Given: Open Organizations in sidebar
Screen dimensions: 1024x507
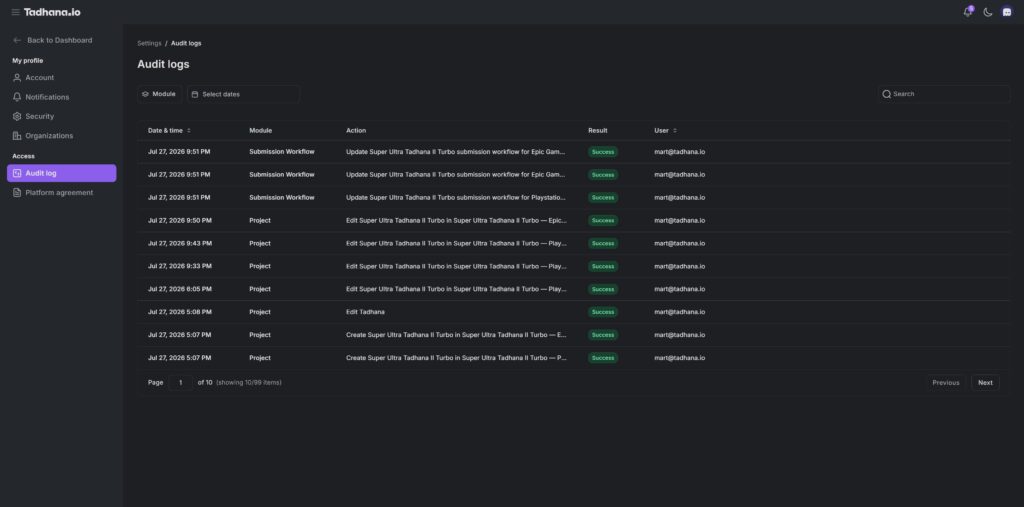Looking at the screenshot, I should [61, 136].
